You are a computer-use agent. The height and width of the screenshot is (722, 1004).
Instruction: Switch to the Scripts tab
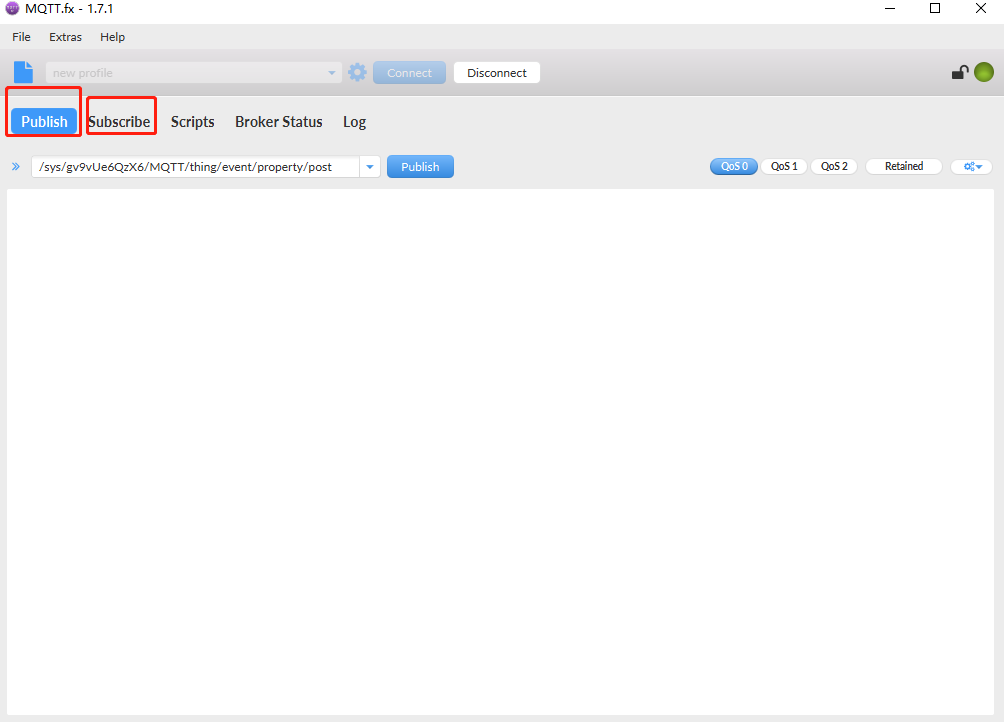[193, 122]
